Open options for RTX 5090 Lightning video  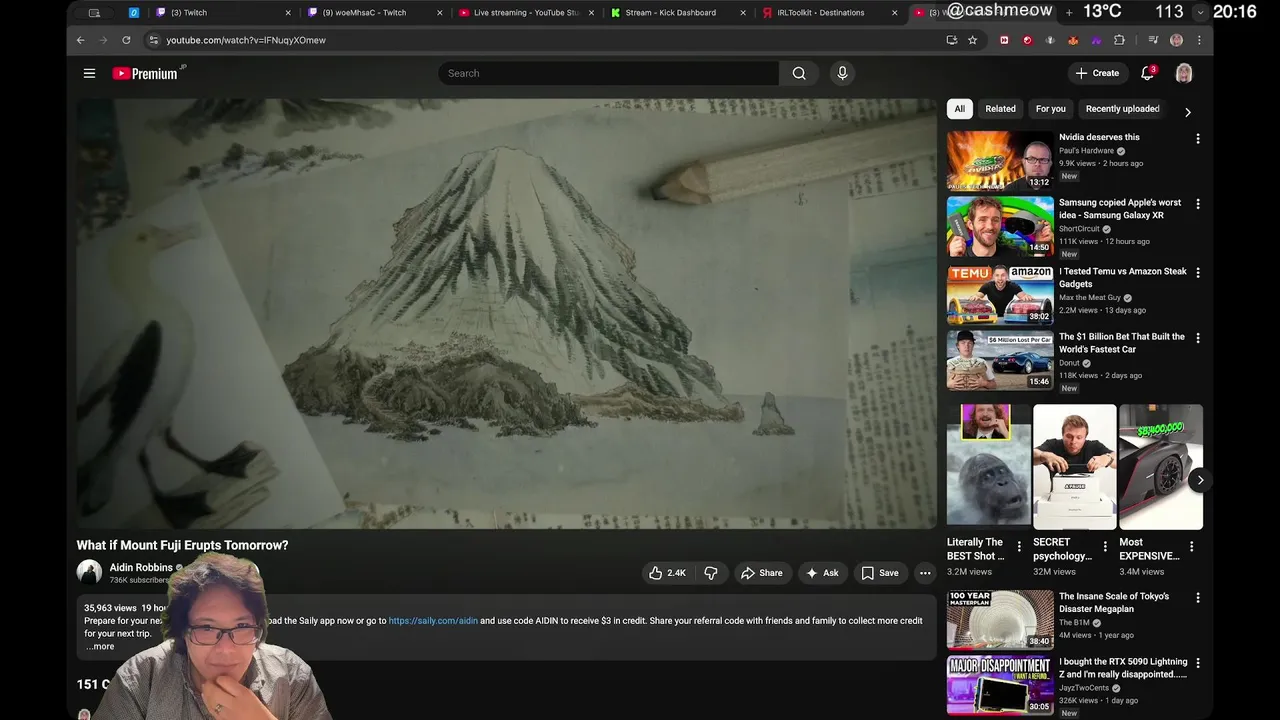(x=1197, y=663)
